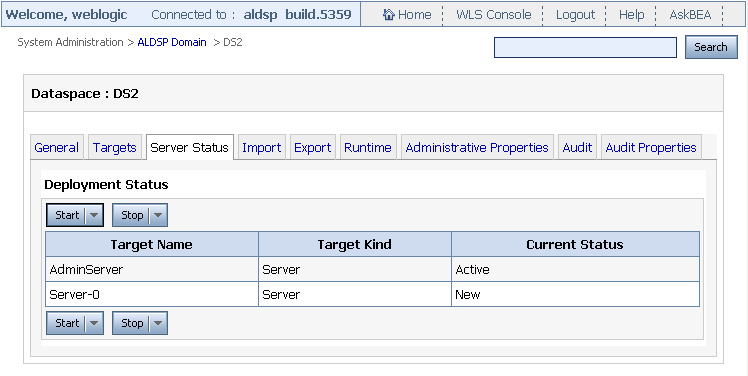Screen dimensions: 748x376
Task: Click the aldsp build.5359 text
Action: [x=297, y=15]
